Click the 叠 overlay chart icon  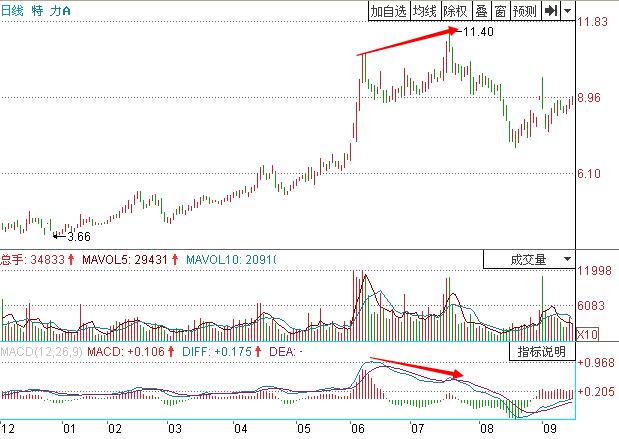pos(480,11)
